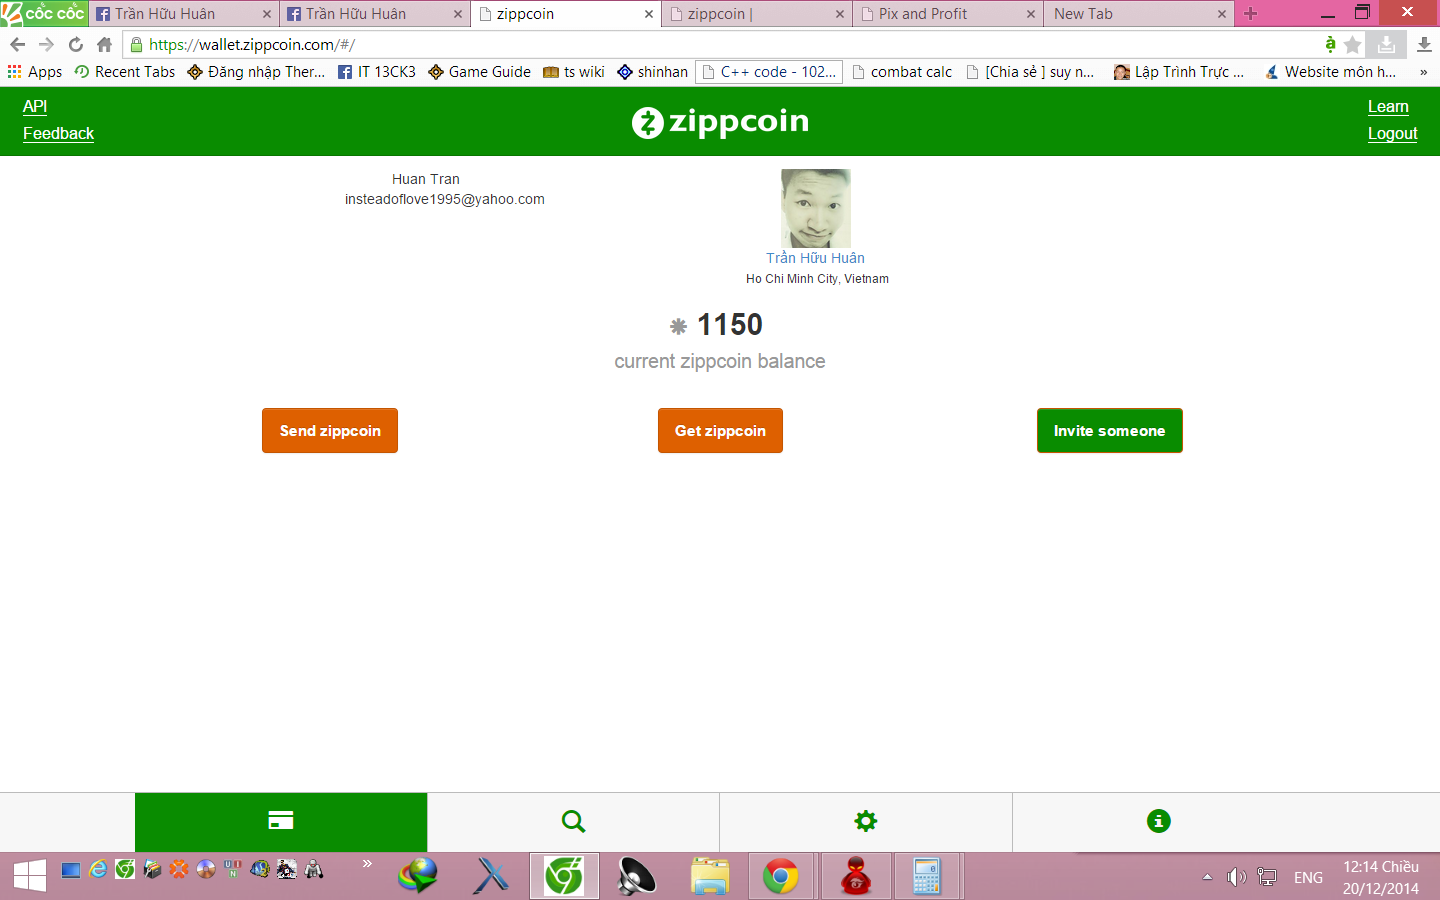Open the Game Guide bookmark
Screen dimensions: 1440x900
click(480, 72)
